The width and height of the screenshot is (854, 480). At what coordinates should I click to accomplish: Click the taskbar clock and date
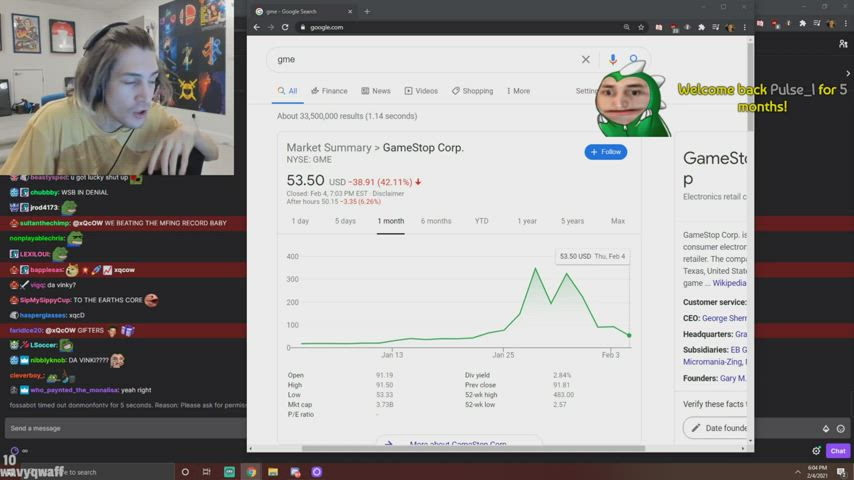point(817,472)
